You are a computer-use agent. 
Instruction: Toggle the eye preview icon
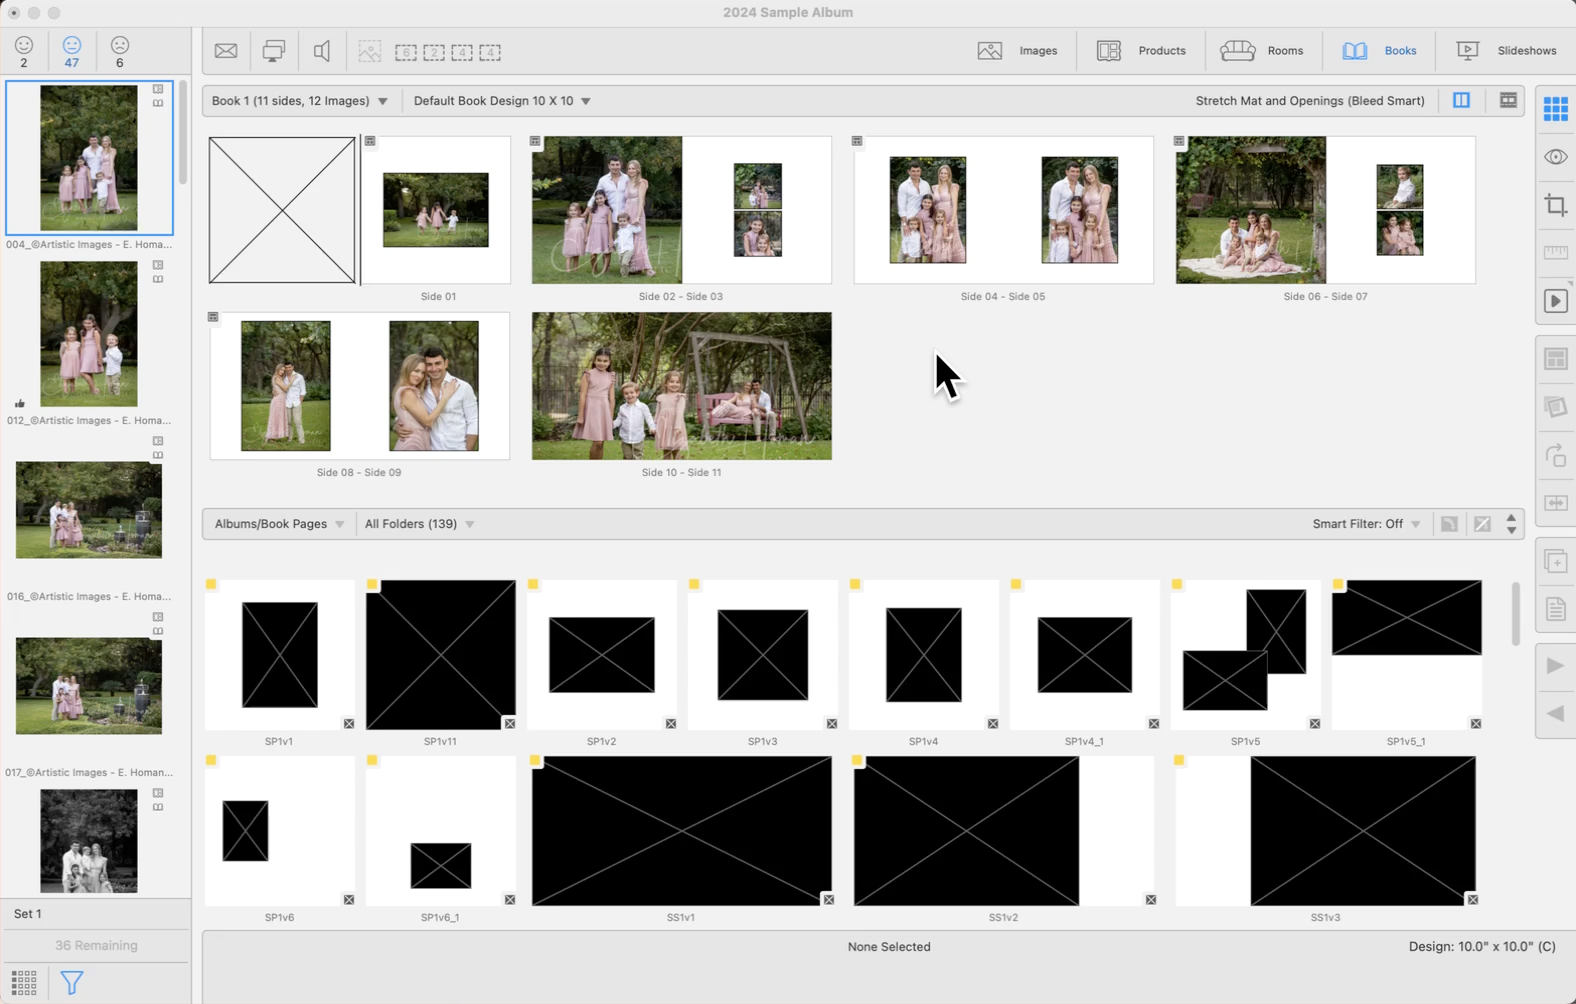[1555, 157]
